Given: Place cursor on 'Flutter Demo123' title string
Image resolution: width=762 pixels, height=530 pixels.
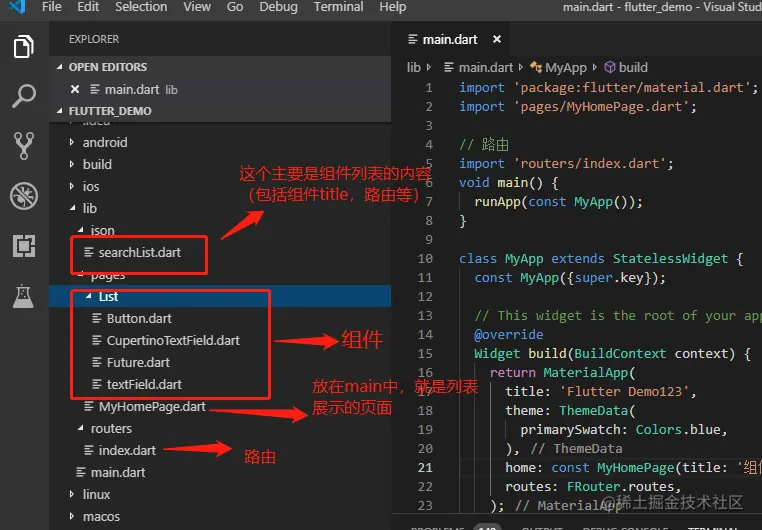Looking at the screenshot, I should (x=624, y=391).
